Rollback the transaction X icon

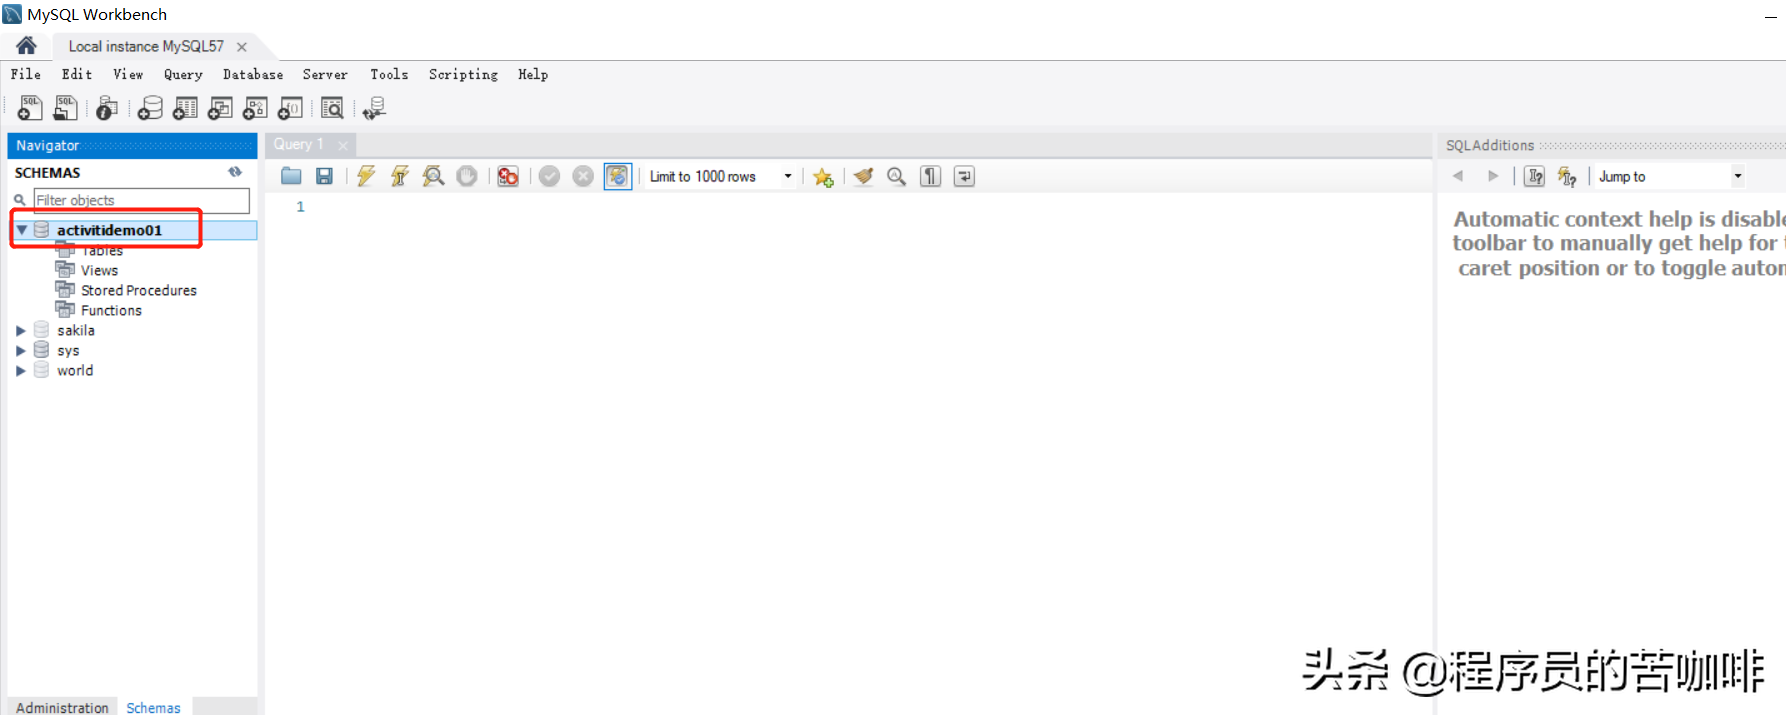pyautogui.click(x=583, y=176)
